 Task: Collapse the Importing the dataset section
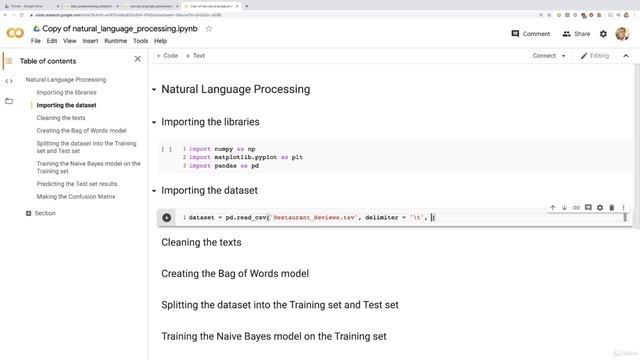click(x=154, y=191)
